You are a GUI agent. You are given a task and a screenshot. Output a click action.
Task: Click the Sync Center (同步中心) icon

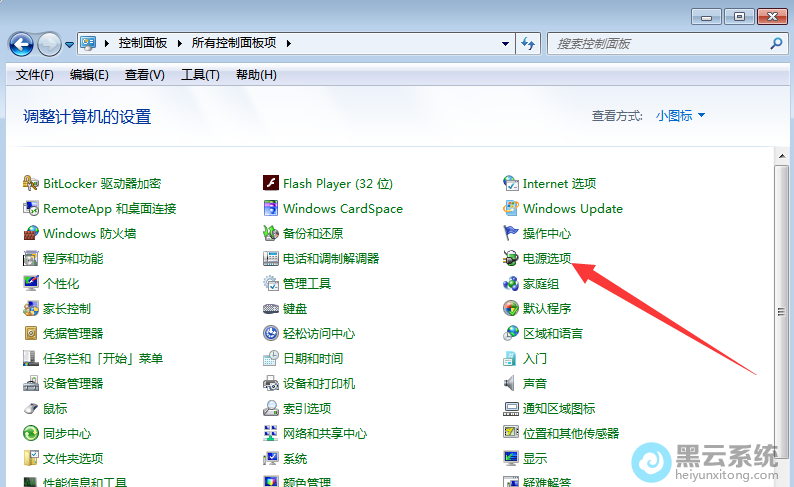click(x=31, y=434)
